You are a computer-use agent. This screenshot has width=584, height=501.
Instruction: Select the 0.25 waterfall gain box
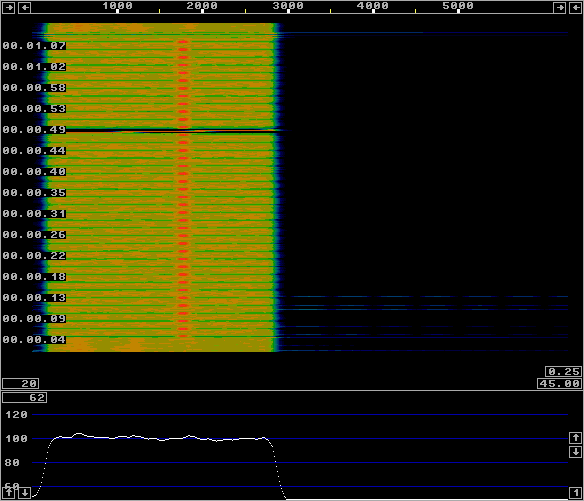(x=563, y=371)
